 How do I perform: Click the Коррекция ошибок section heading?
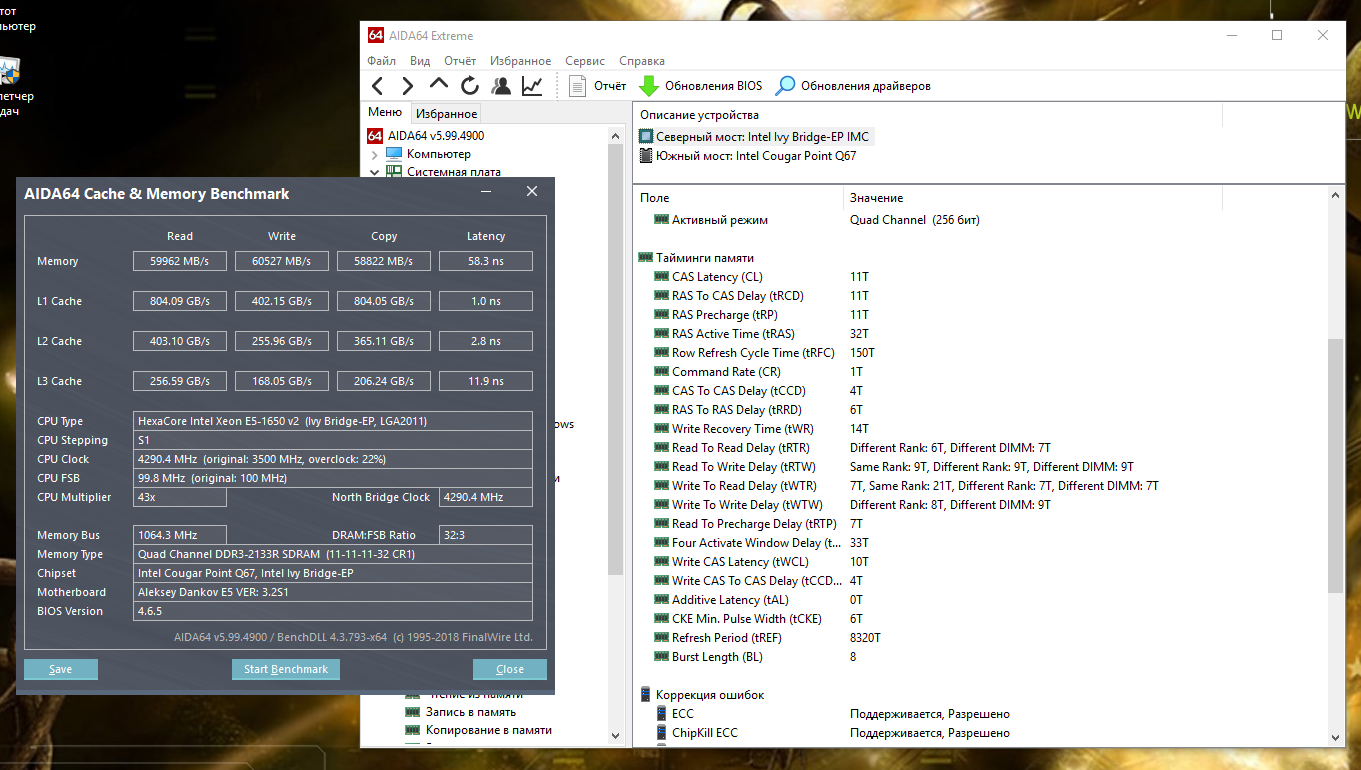click(701, 695)
